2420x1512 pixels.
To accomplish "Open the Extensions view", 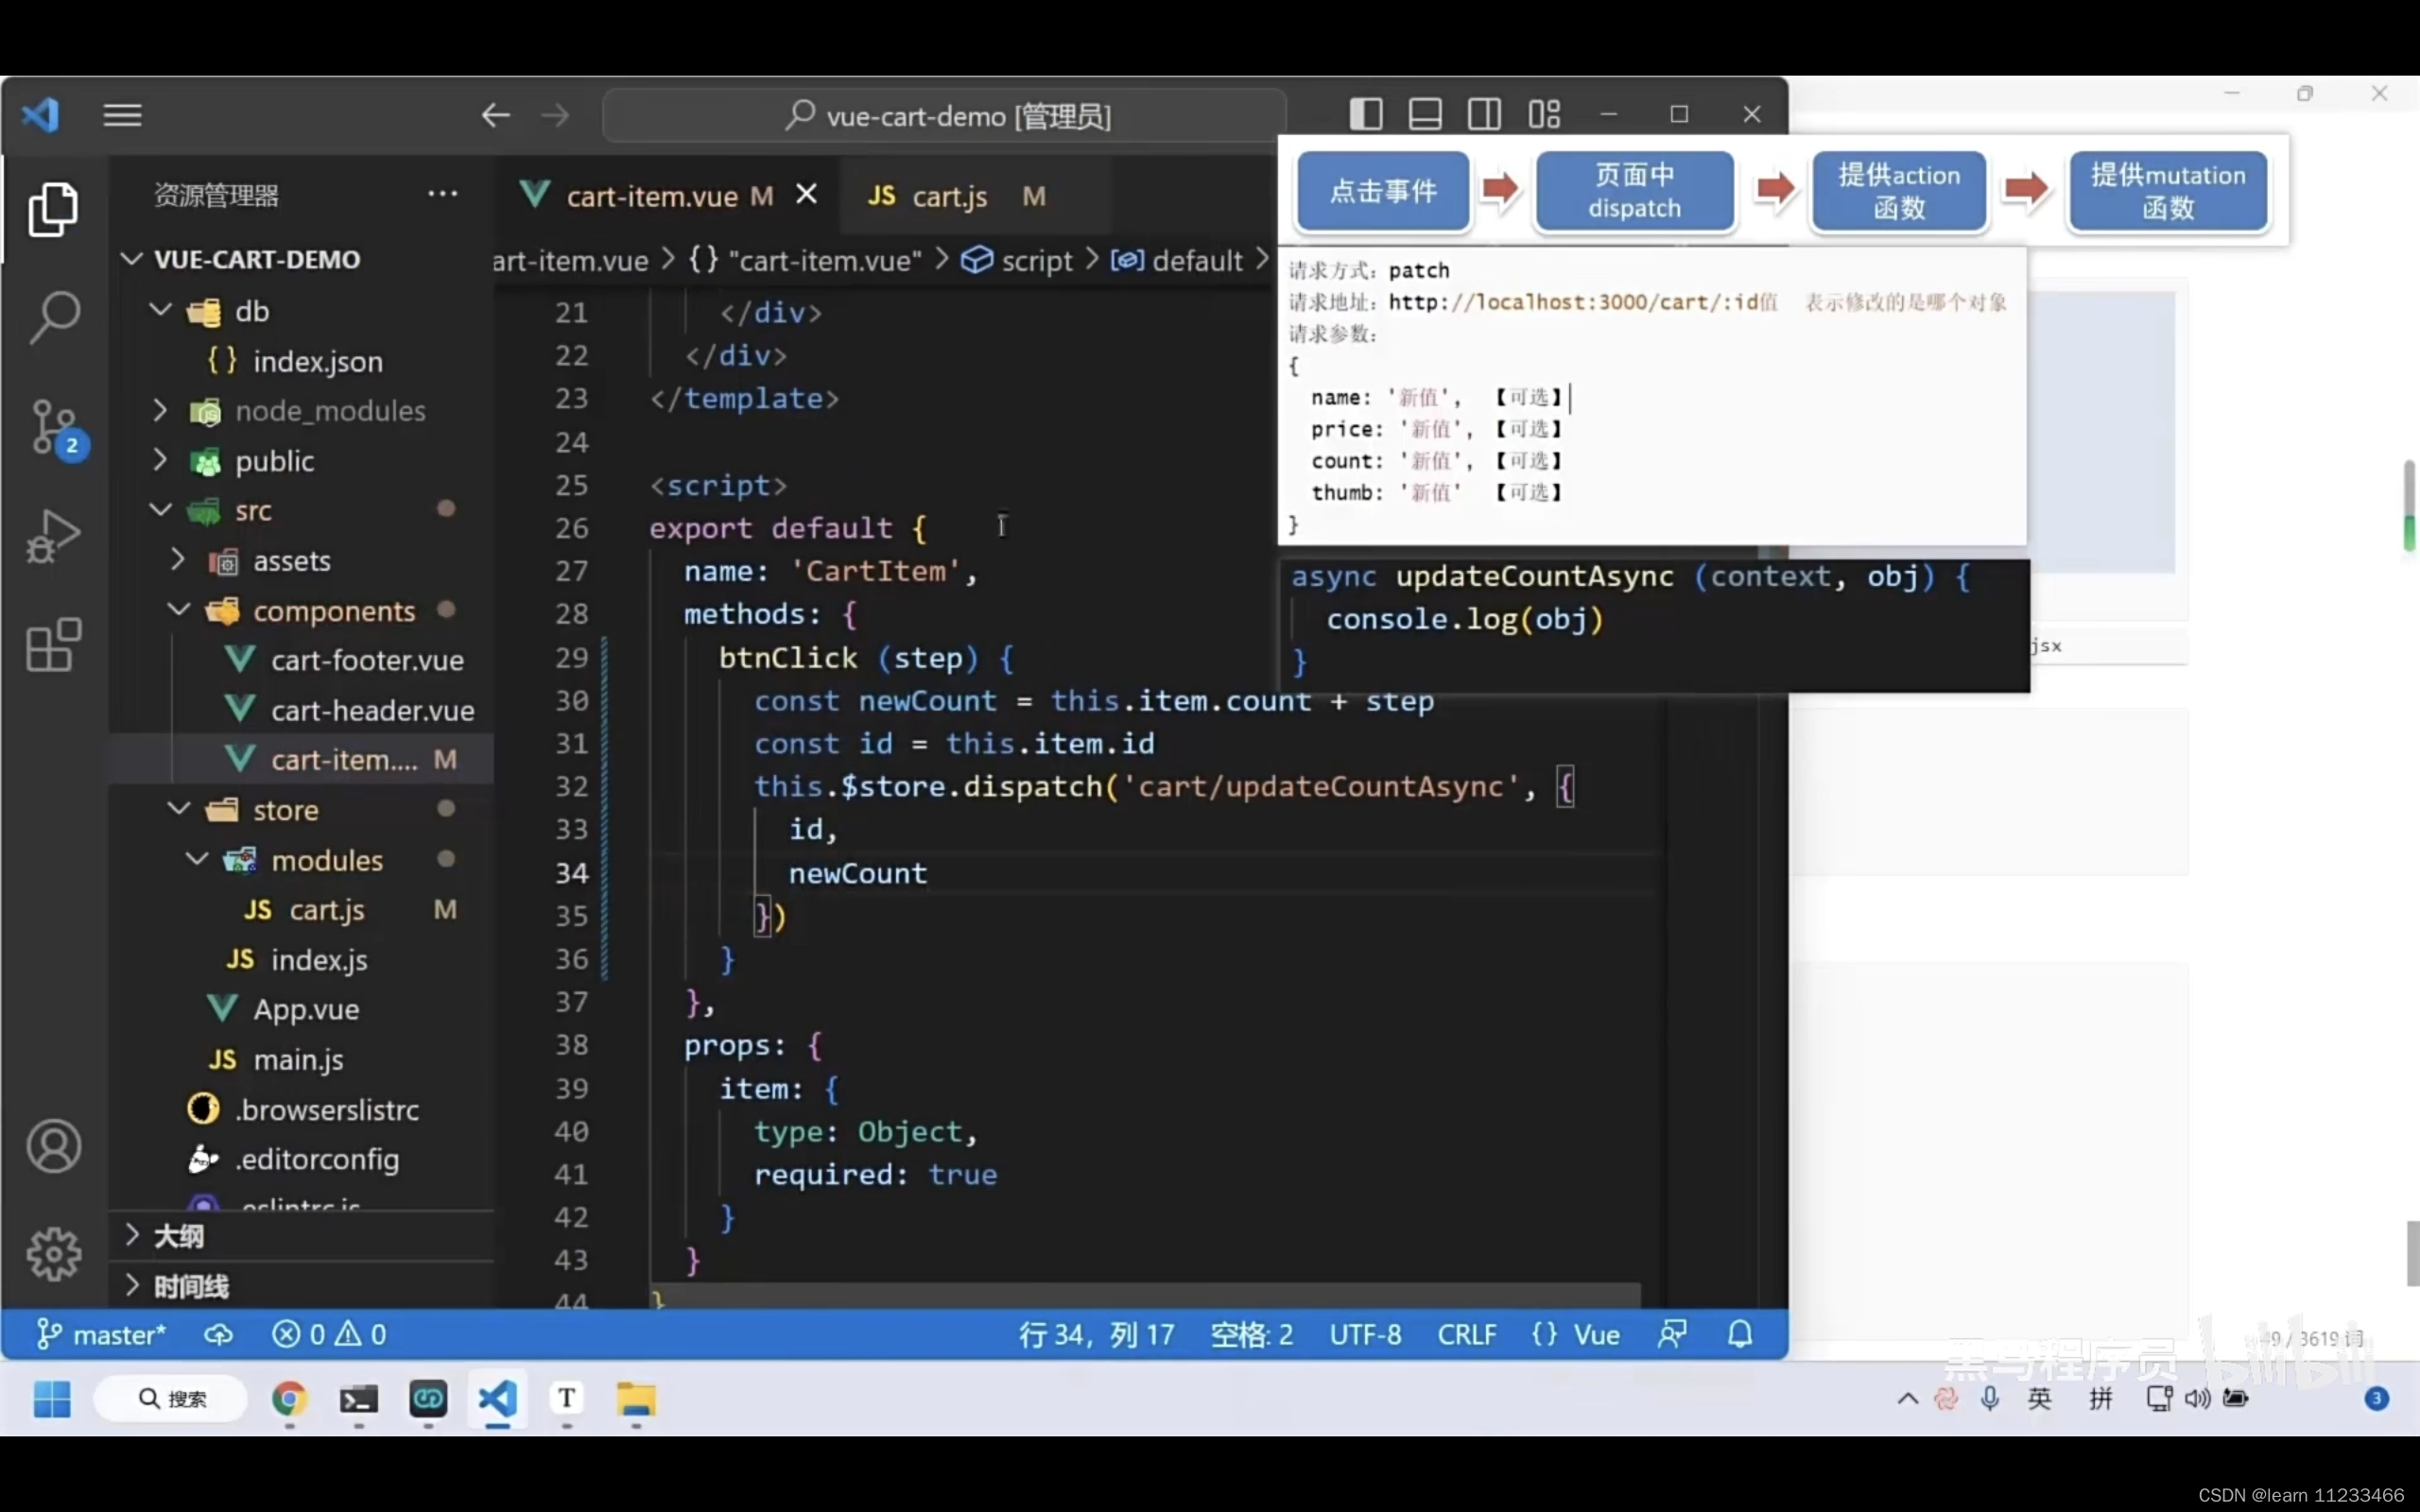I will 54,645.
